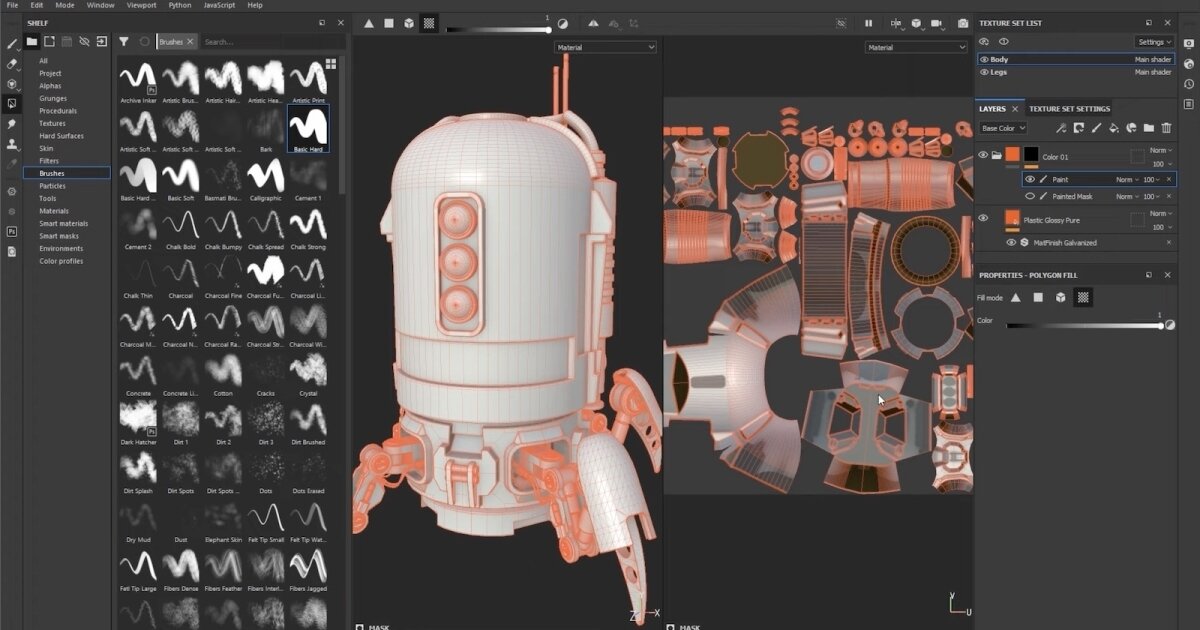The image size is (1200, 630).
Task: Select the Smart materials shelf category
Action: click(64, 223)
